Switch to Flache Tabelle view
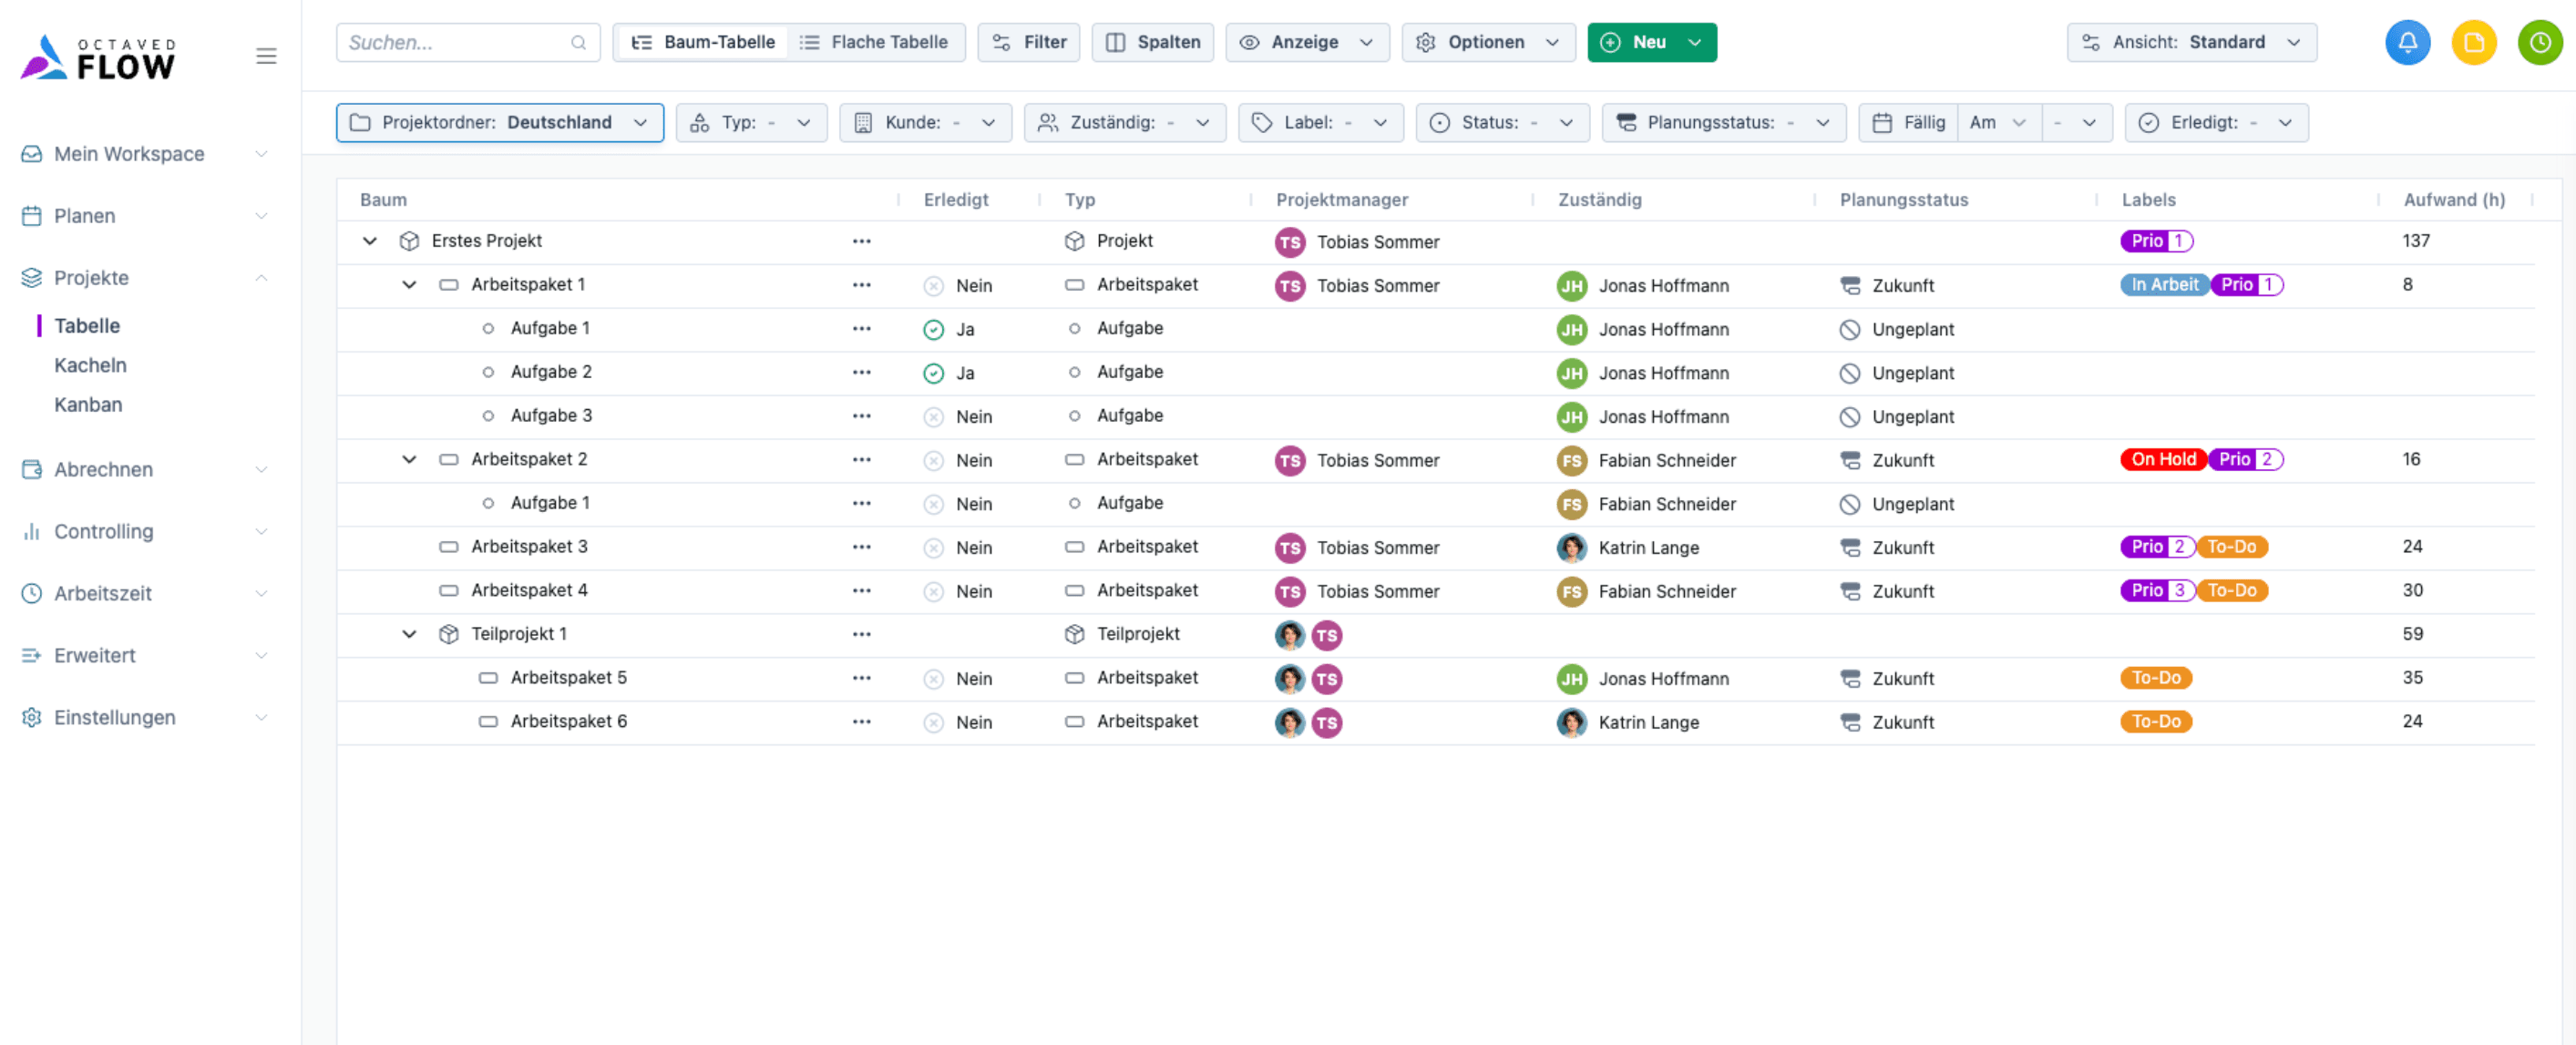2576x1045 pixels. click(x=875, y=42)
